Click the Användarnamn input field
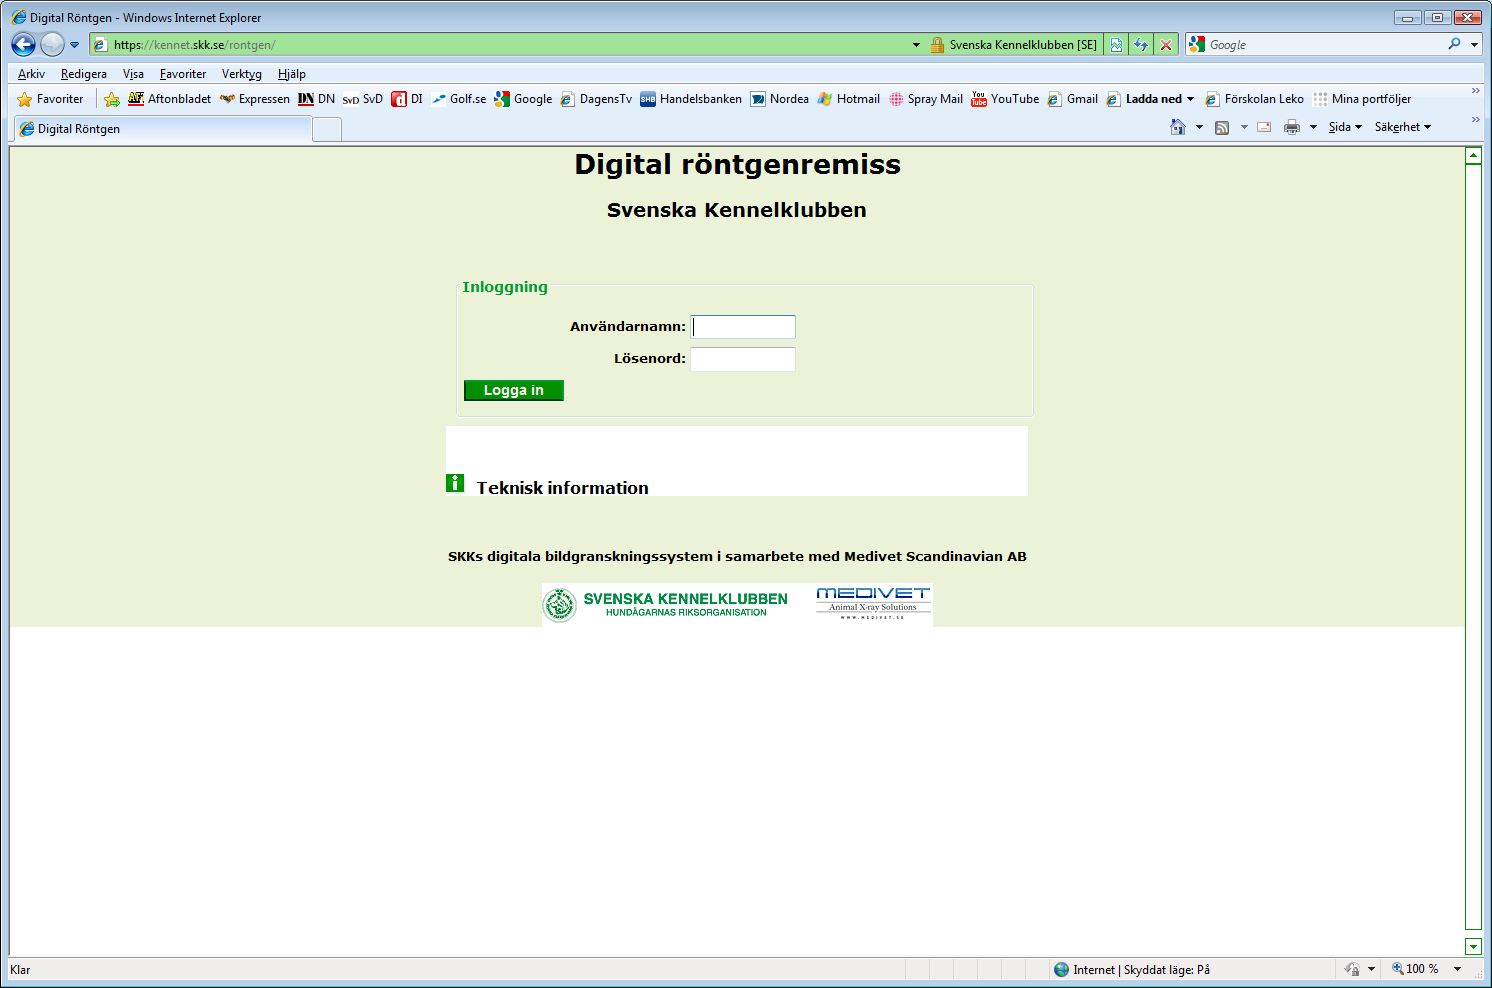 tap(743, 327)
